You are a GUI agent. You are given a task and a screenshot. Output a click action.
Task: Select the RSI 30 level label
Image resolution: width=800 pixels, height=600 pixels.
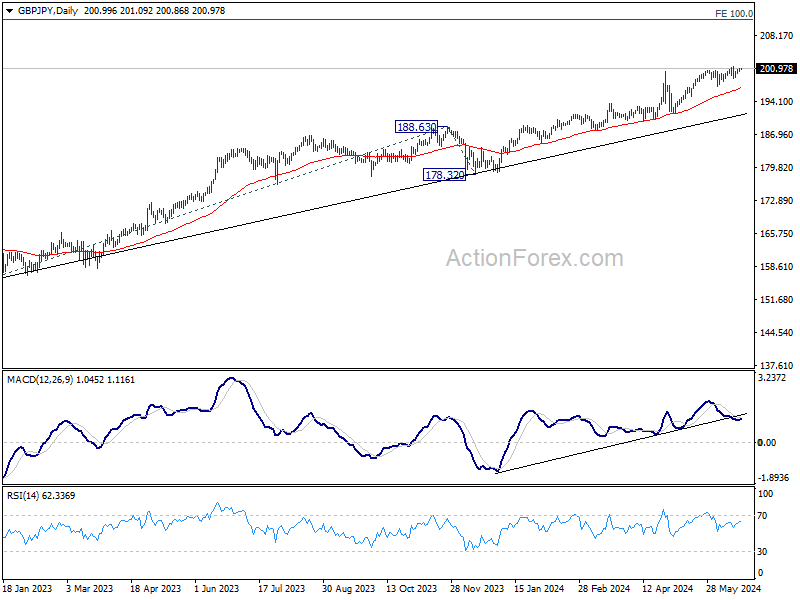762,552
